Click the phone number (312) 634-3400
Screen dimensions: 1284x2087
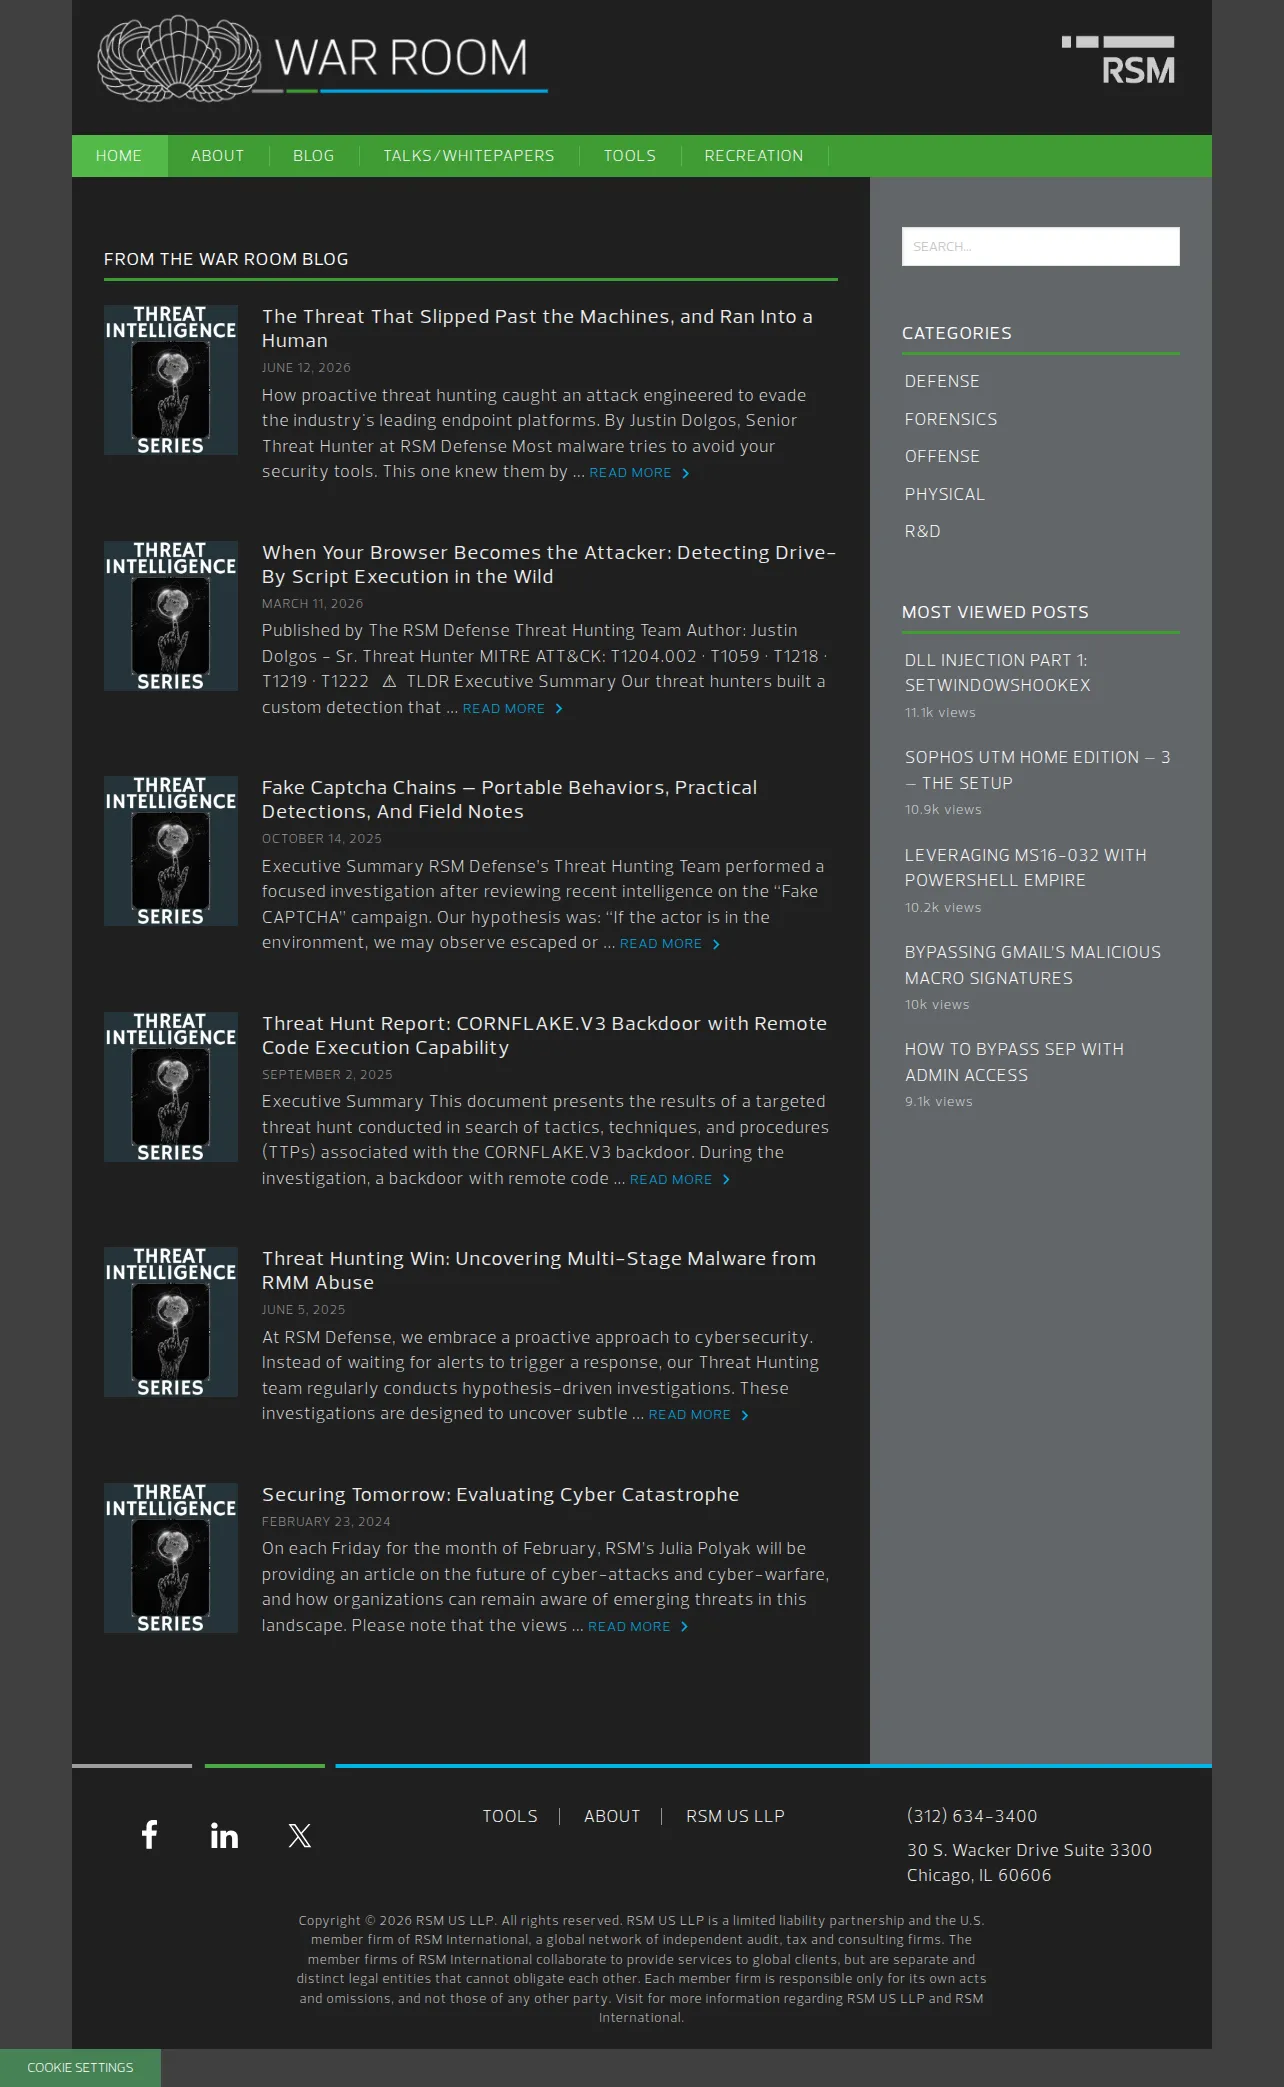point(972,1816)
